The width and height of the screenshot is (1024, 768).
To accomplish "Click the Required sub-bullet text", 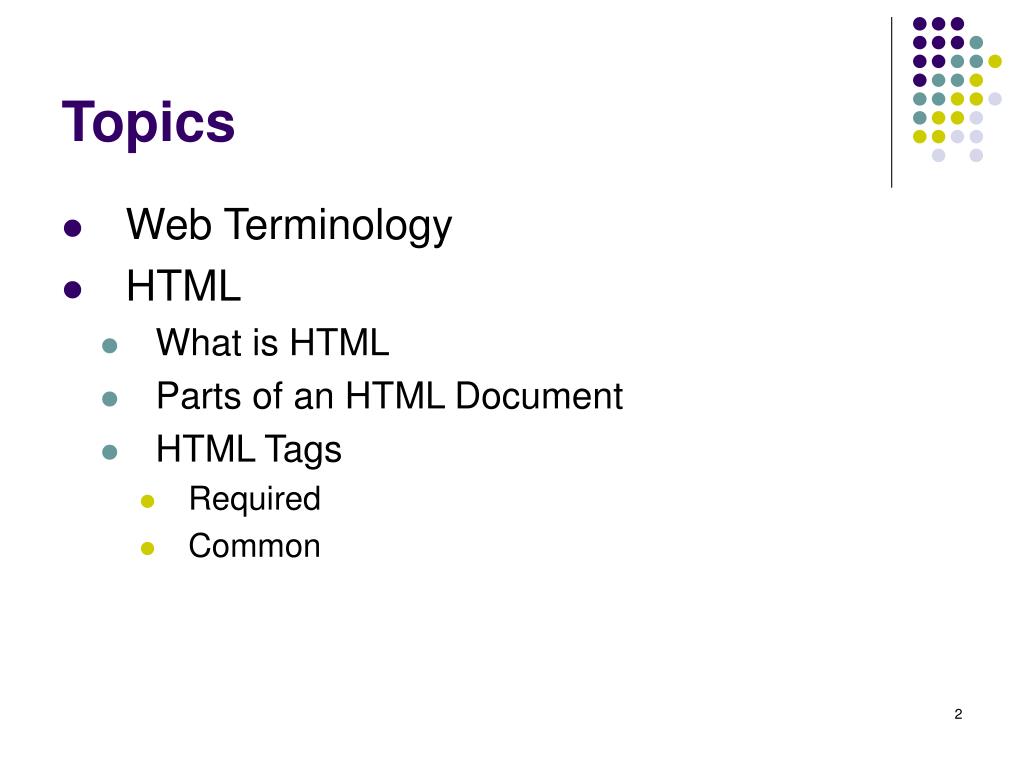I will coord(255,499).
